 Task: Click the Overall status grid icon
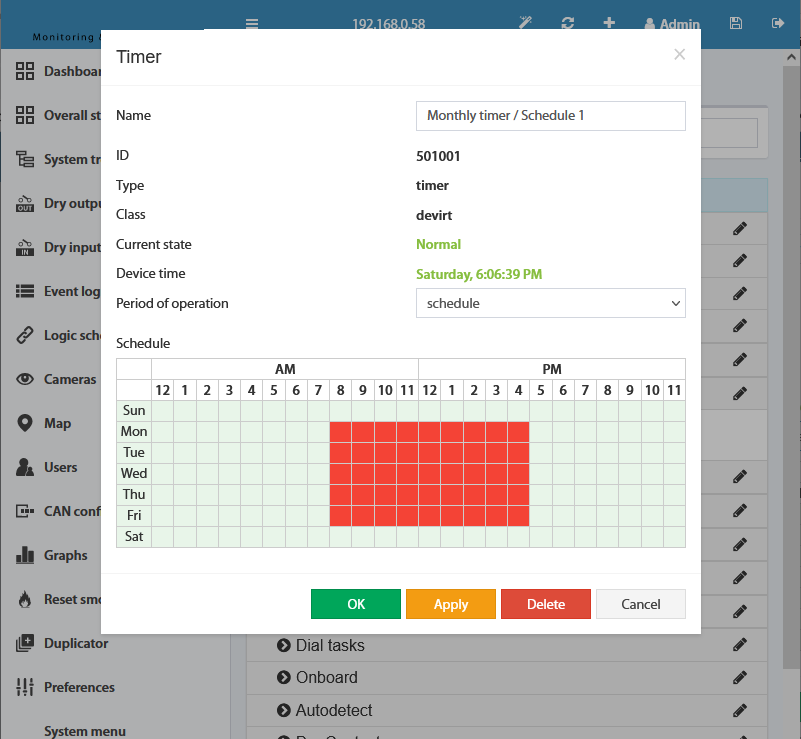tap(25, 115)
